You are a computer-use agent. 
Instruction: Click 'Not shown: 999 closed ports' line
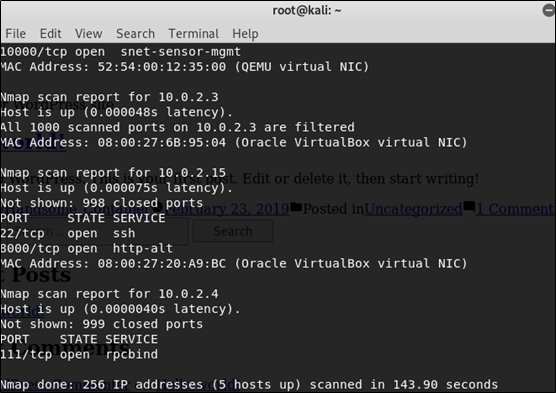click(101, 324)
